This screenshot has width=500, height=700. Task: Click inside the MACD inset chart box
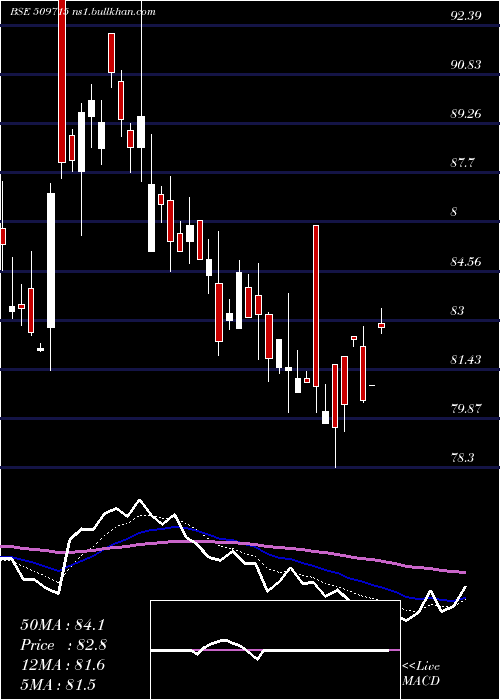click(275, 650)
